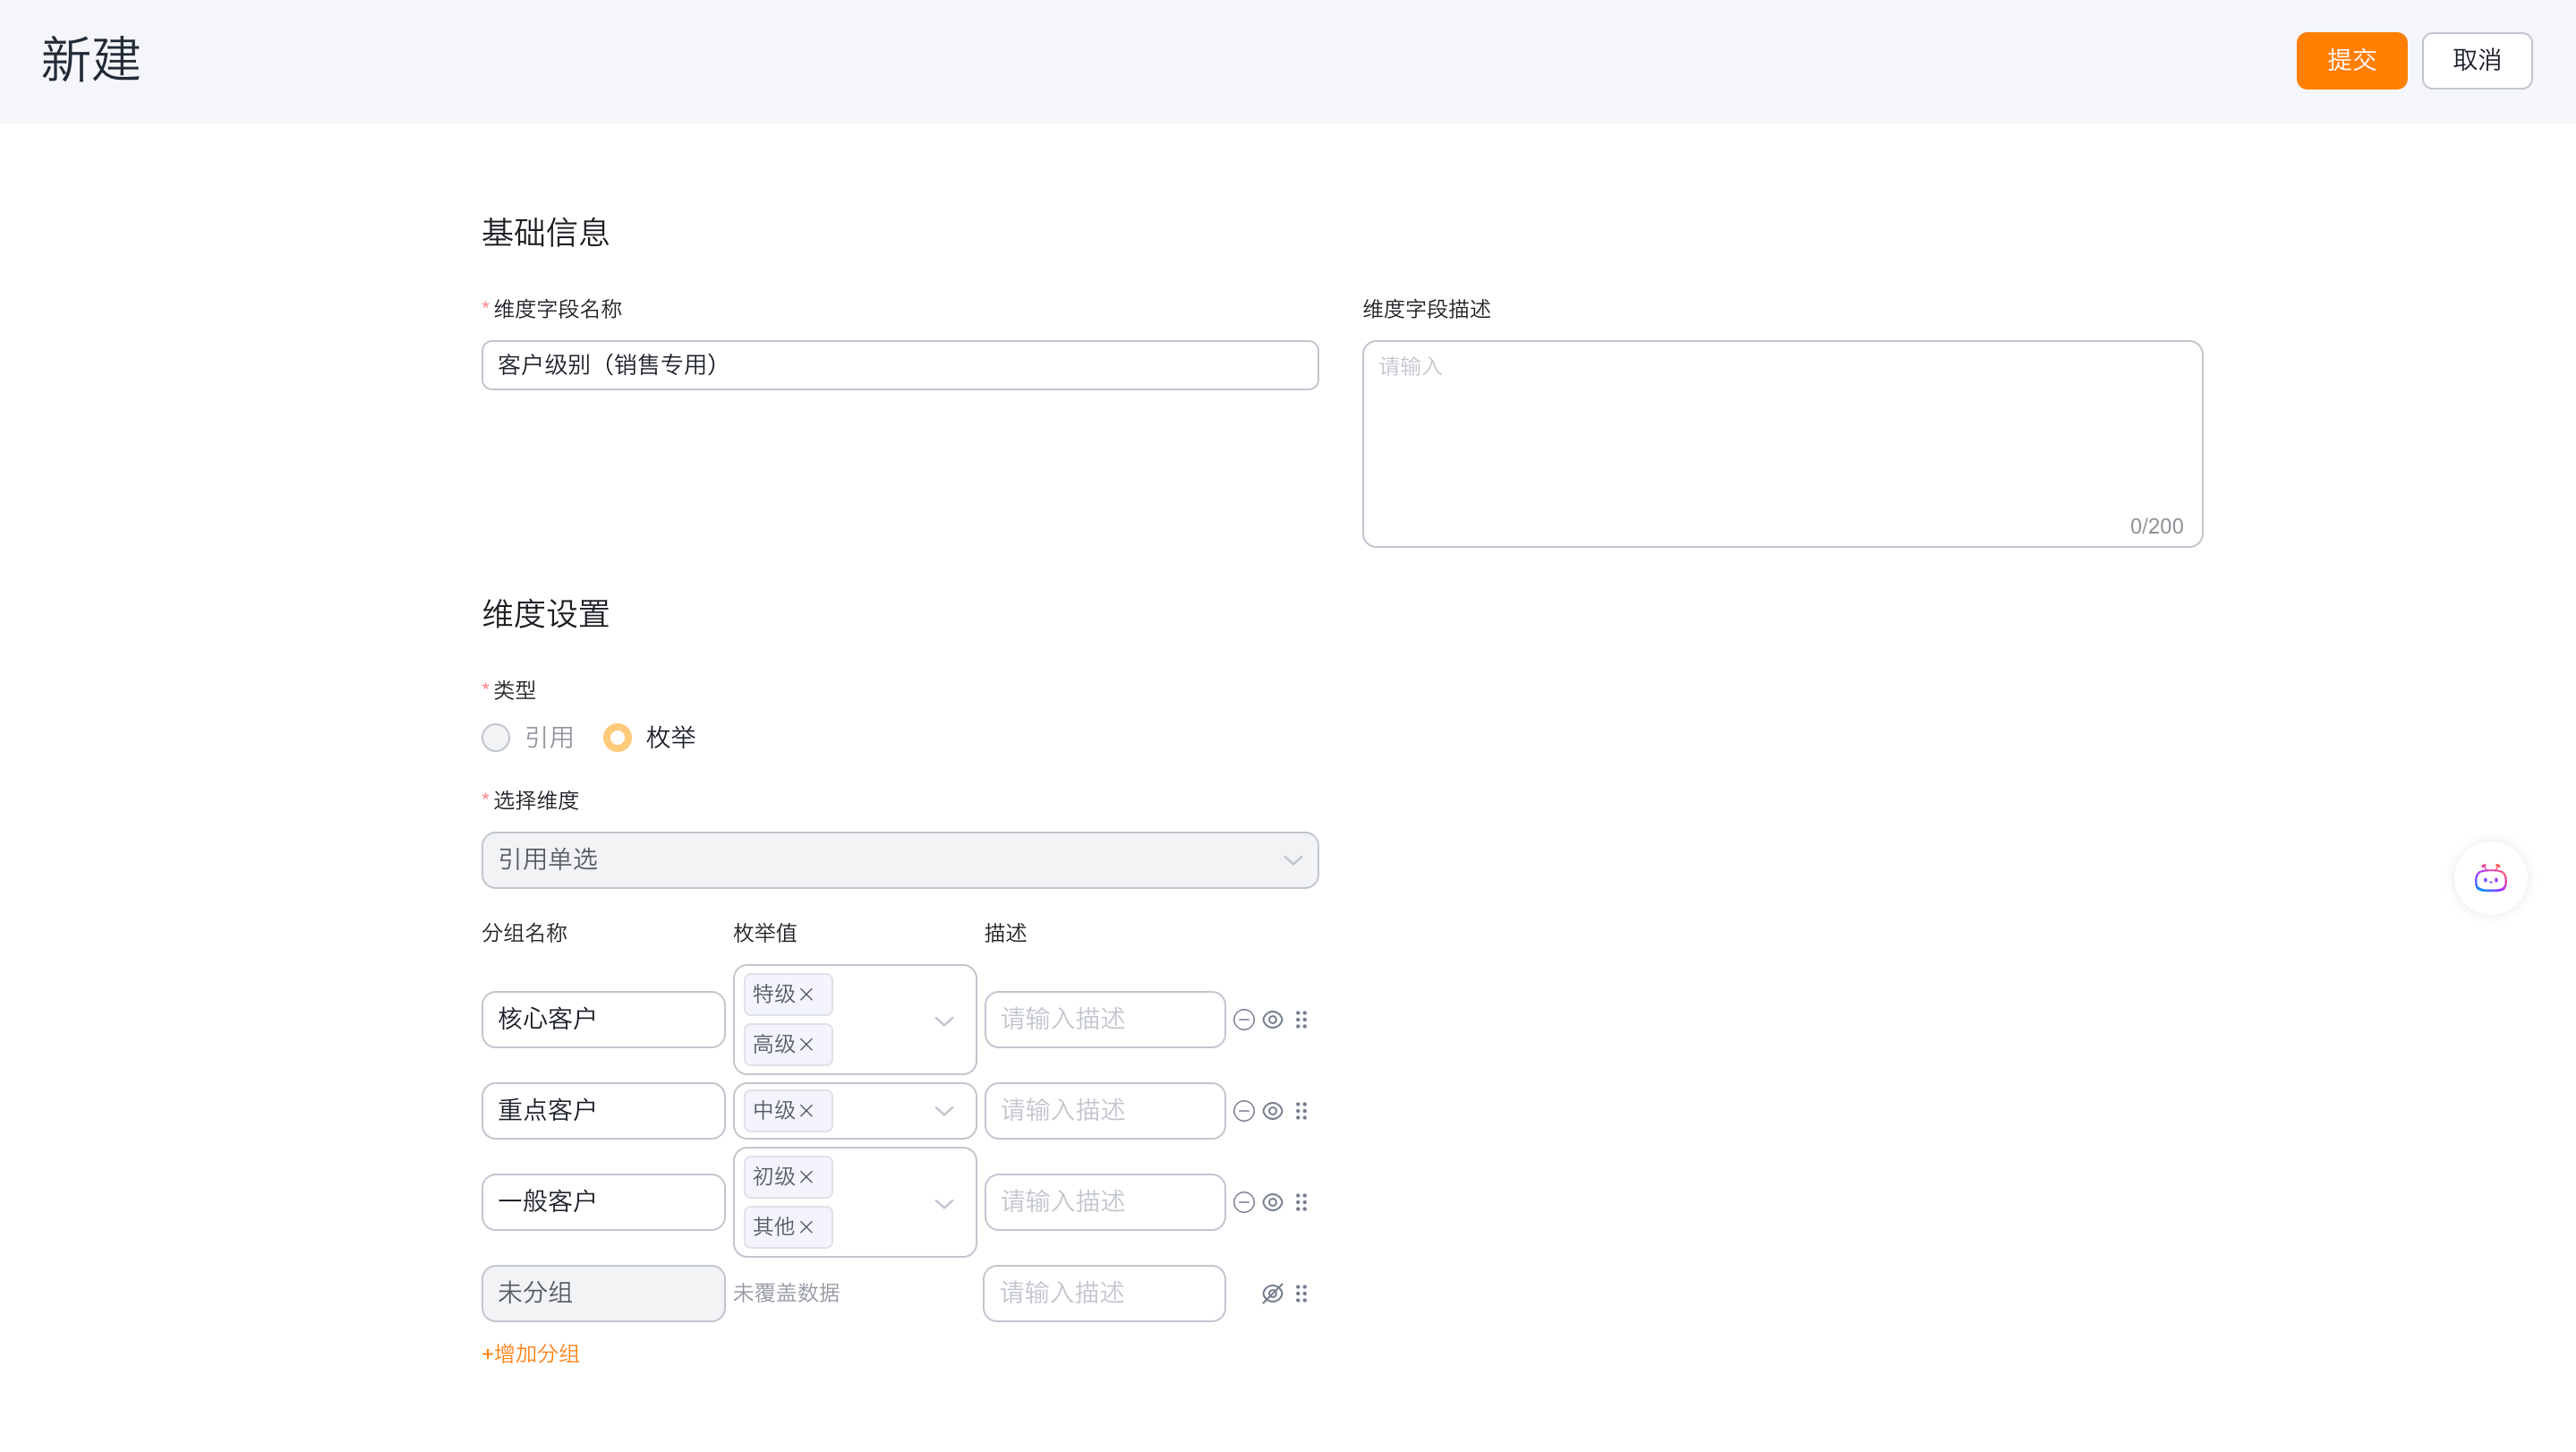Toggle visibility eye for 核心客户 row
Viewport: 2576px width, 1452px height.
tap(1272, 1020)
